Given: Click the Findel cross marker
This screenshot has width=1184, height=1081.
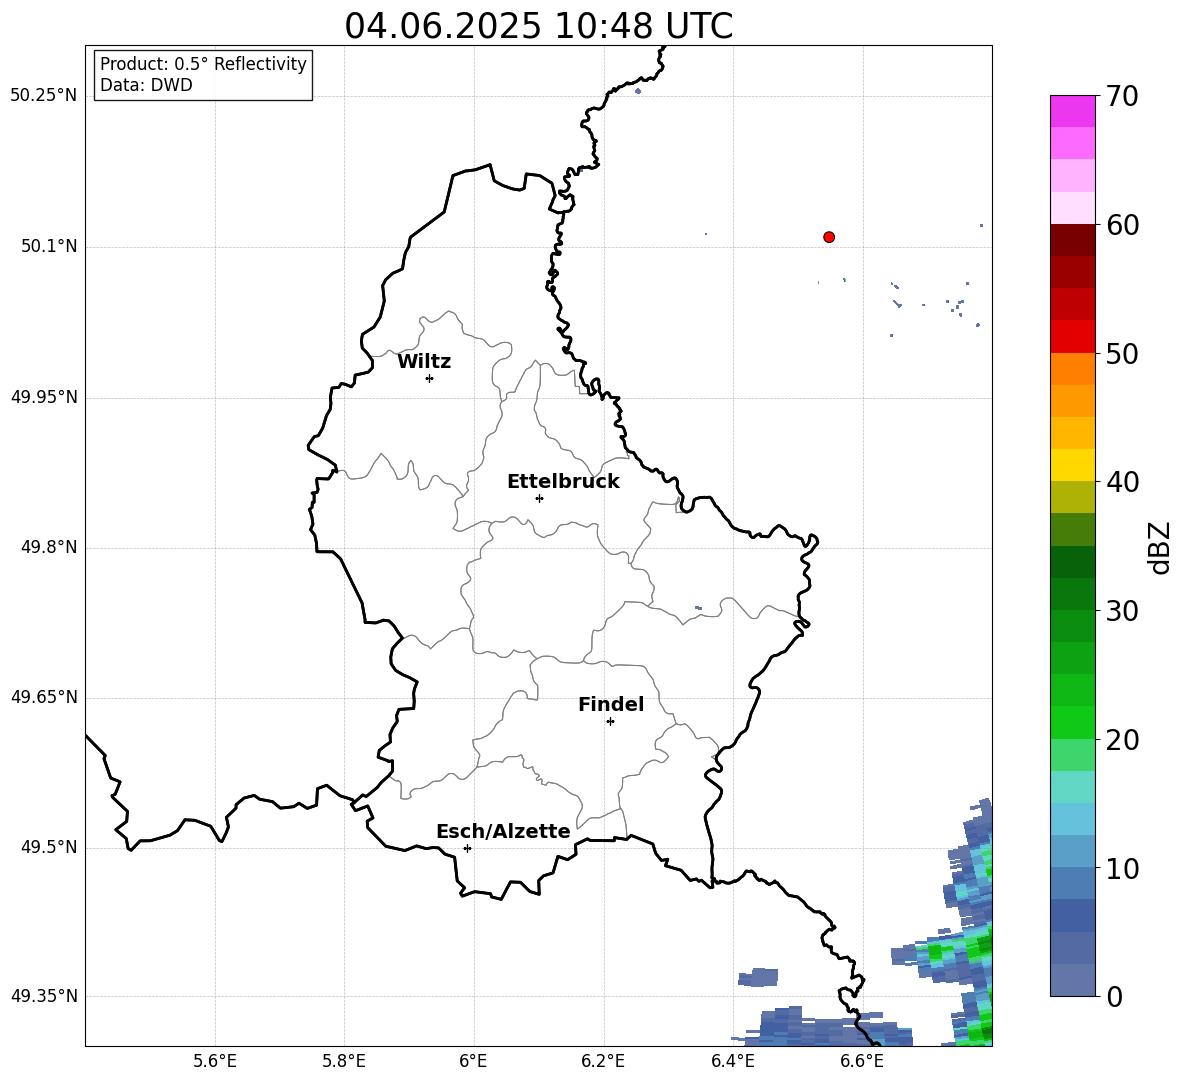Looking at the screenshot, I should [610, 722].
